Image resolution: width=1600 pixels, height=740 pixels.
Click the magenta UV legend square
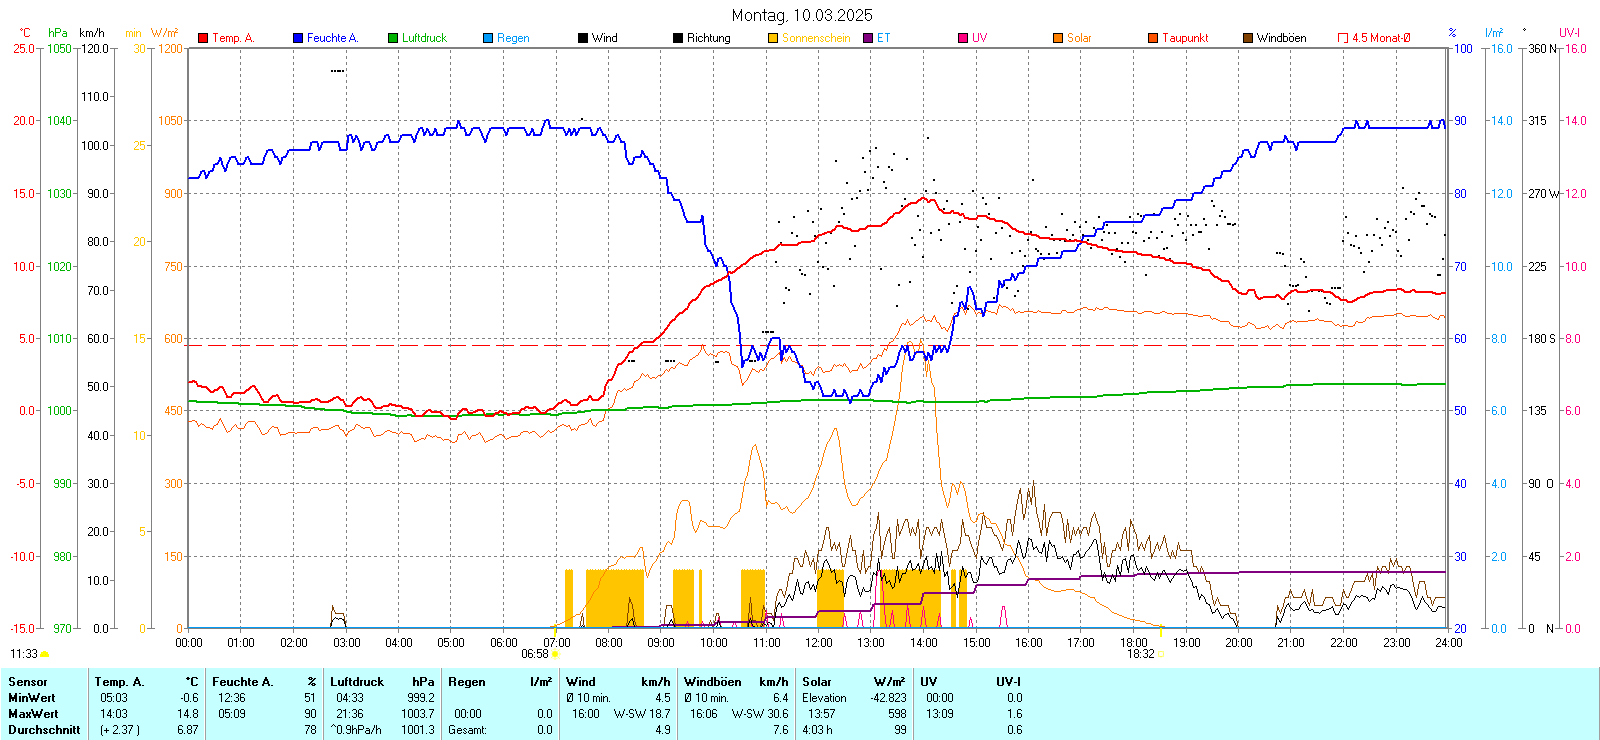[x=963, y=38]
